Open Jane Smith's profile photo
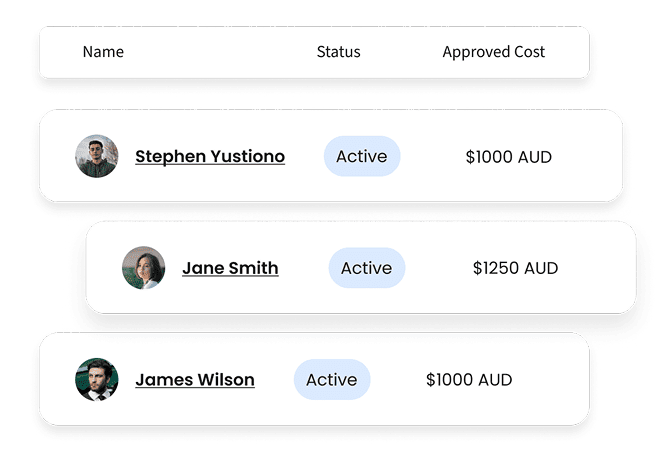The height and width of the screenshot is (454, 656). (143, 268)
